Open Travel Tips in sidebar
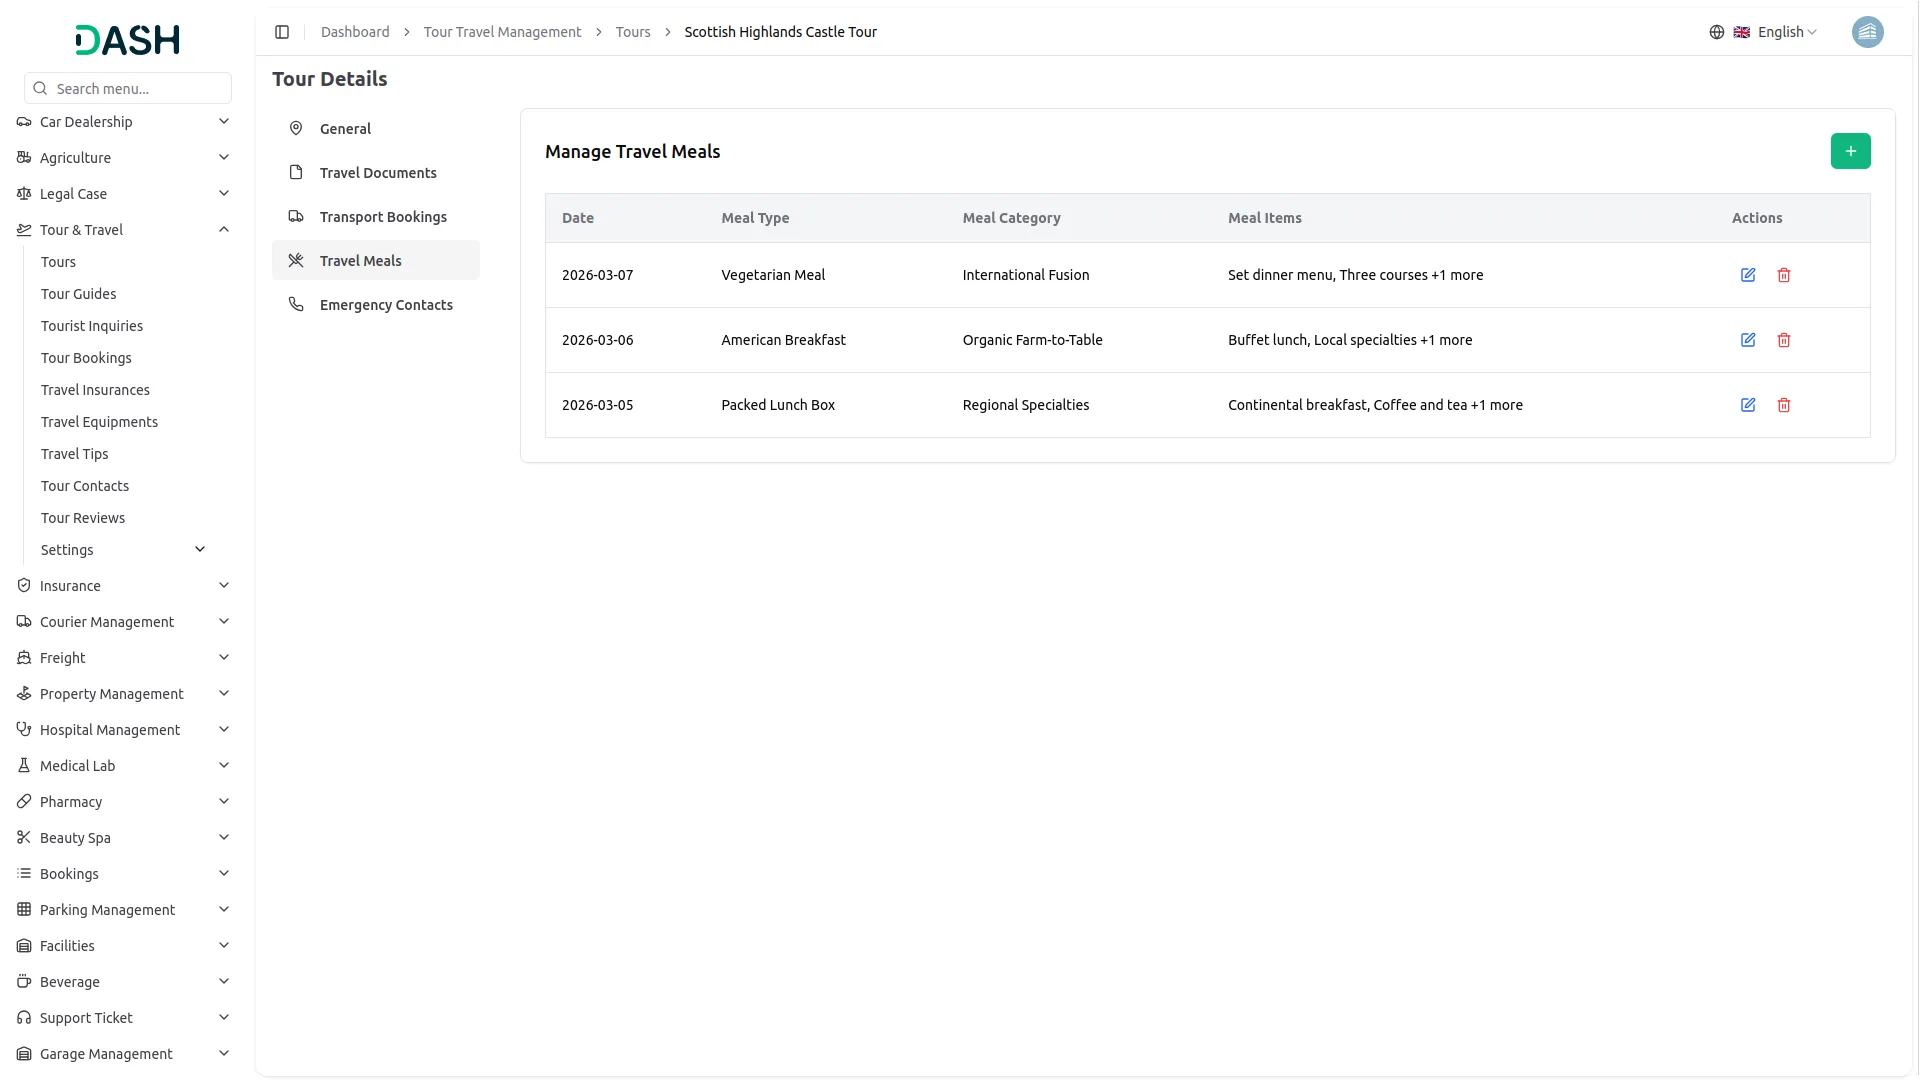Image resolution: width=1920 pixels, height=1080 pixels. click(x=74, y=454)
